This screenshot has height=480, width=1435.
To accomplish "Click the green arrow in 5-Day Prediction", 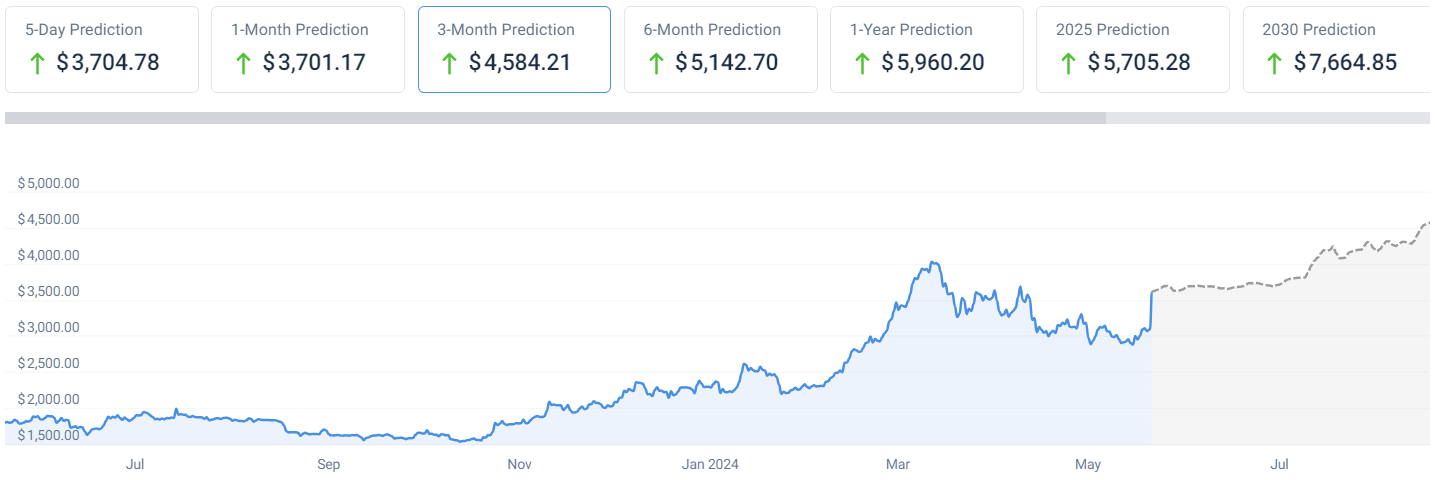I will pos(37,63).
